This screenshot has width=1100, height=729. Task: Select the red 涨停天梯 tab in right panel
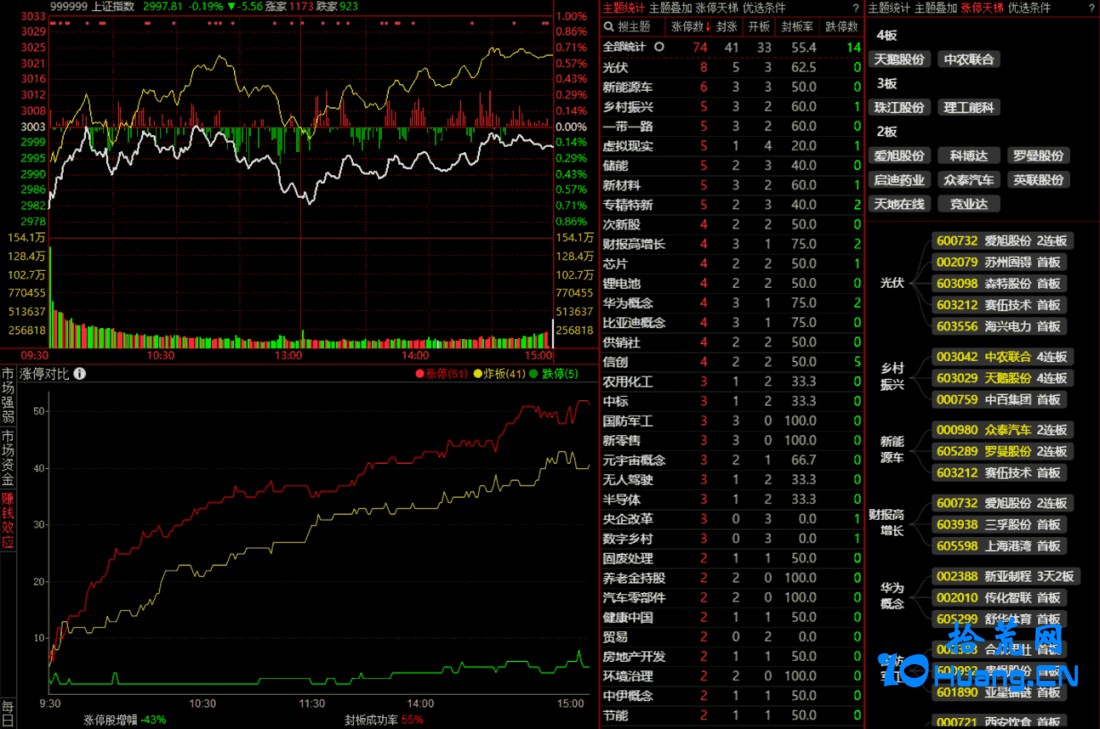pos(983,8)
